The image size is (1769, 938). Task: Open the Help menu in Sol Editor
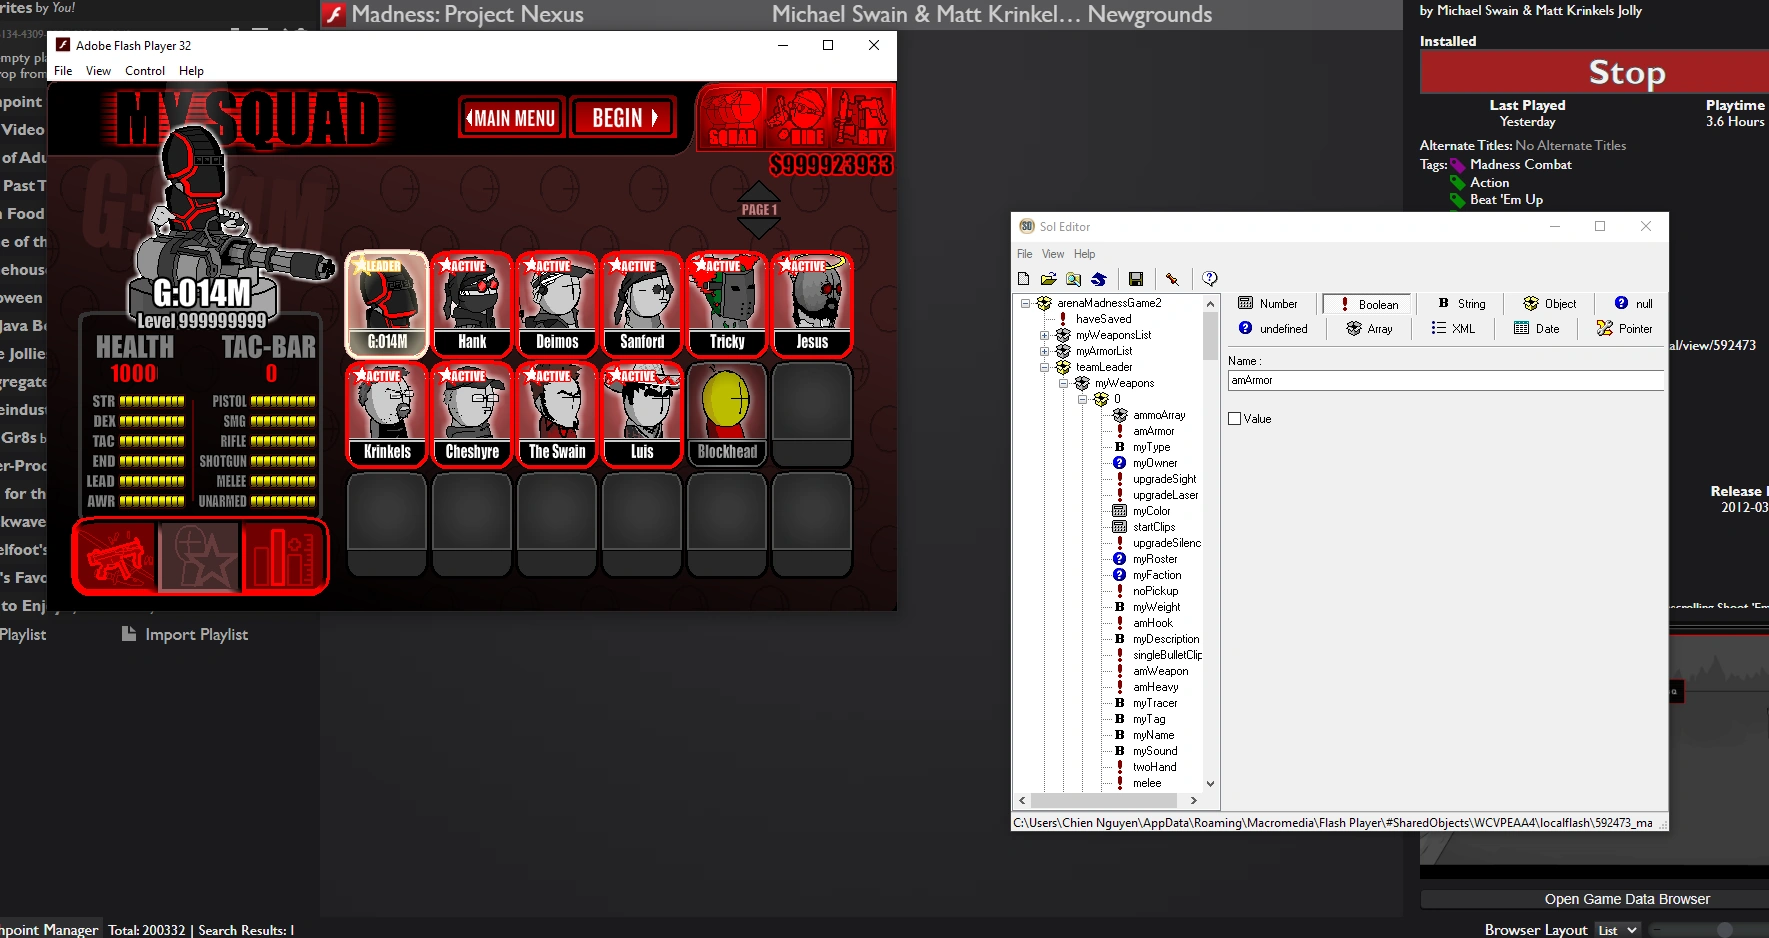[1085, 254]
